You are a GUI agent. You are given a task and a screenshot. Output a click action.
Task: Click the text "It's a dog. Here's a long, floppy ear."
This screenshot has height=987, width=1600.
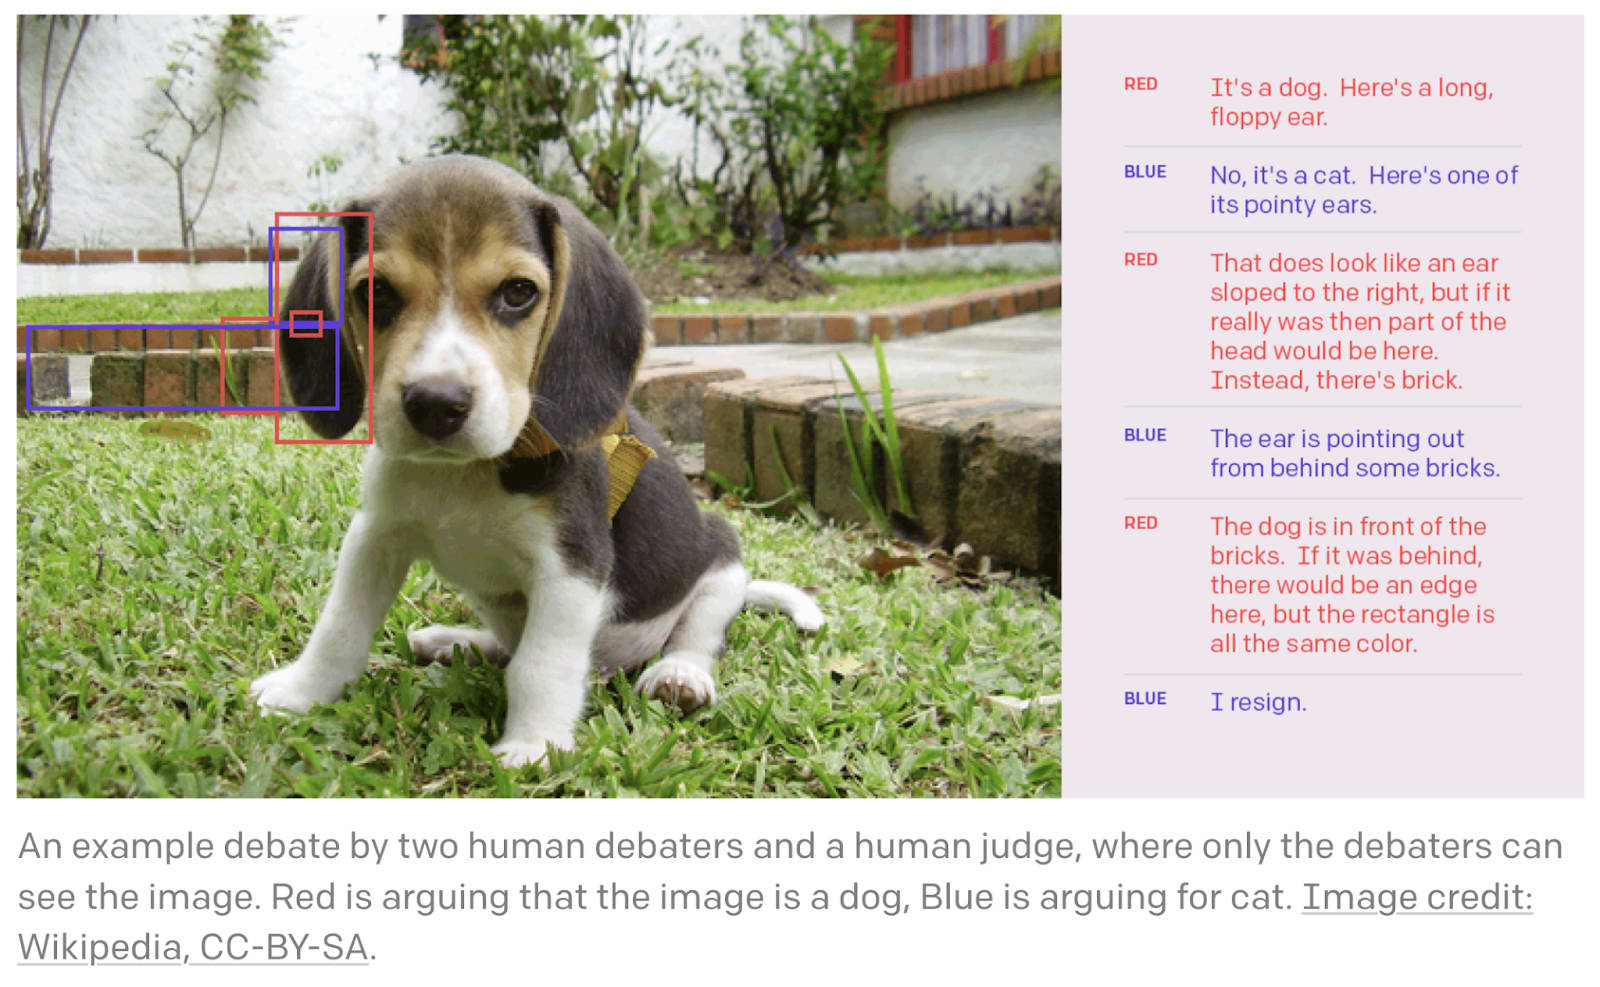click(1351, 102)
